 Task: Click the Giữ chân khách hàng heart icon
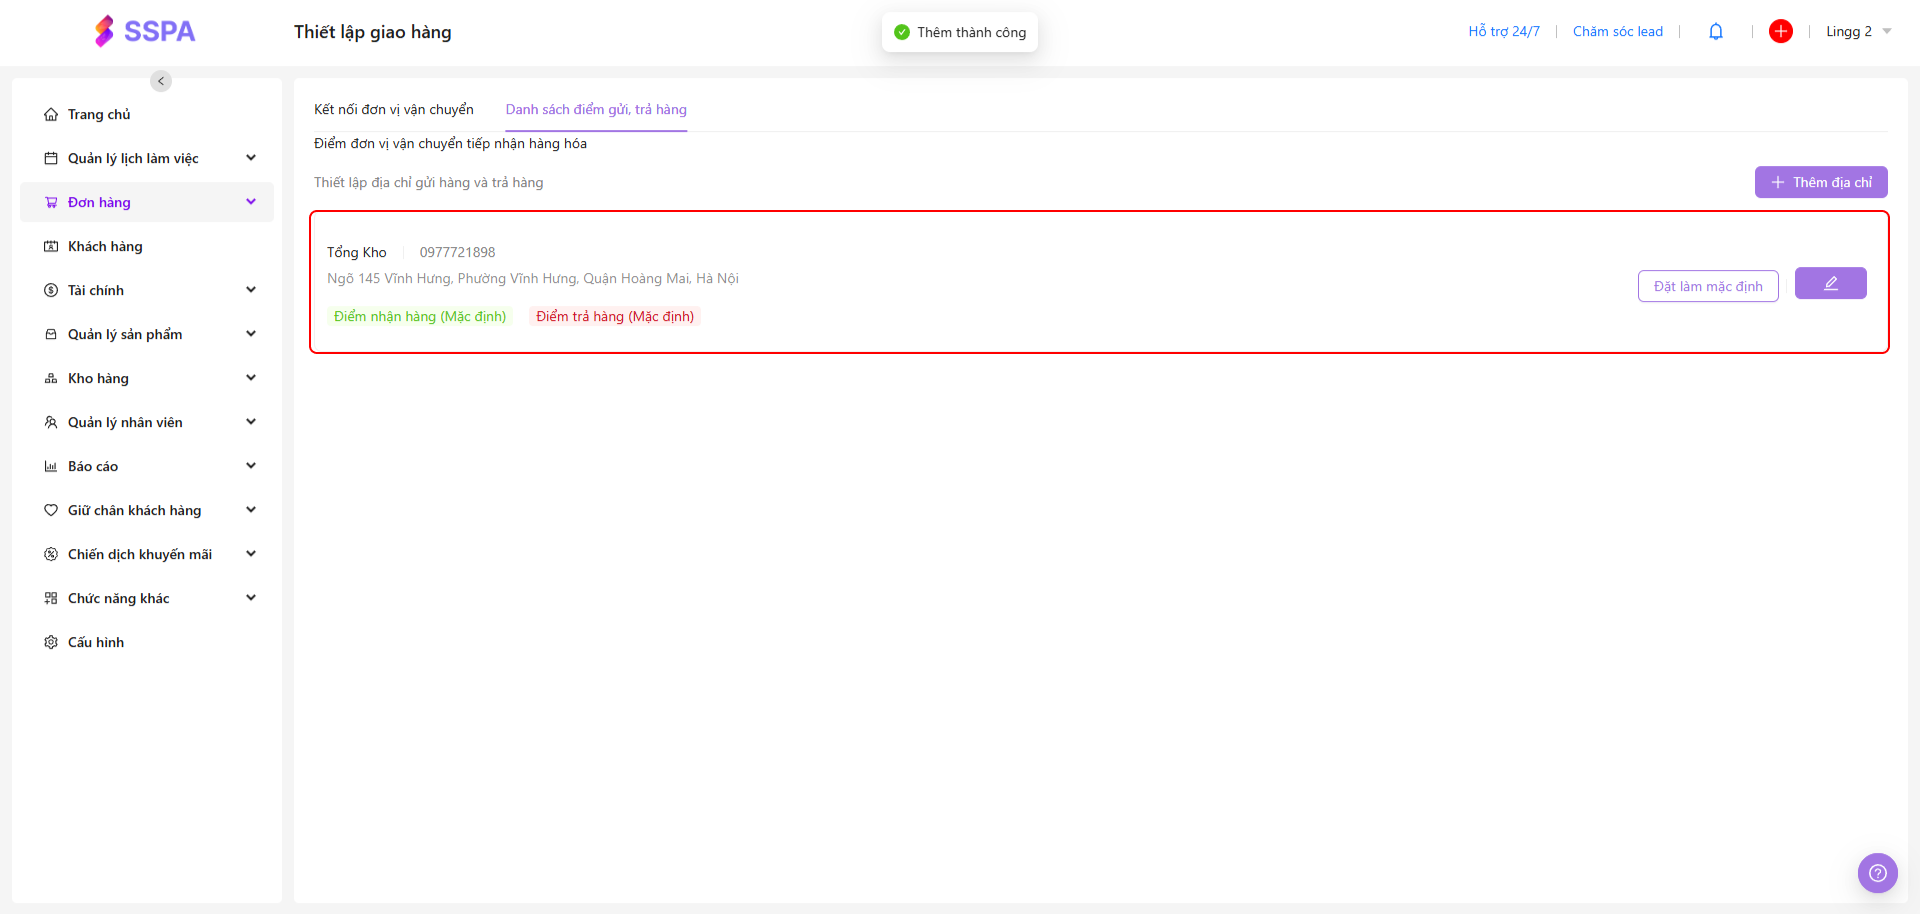[51, 511]
